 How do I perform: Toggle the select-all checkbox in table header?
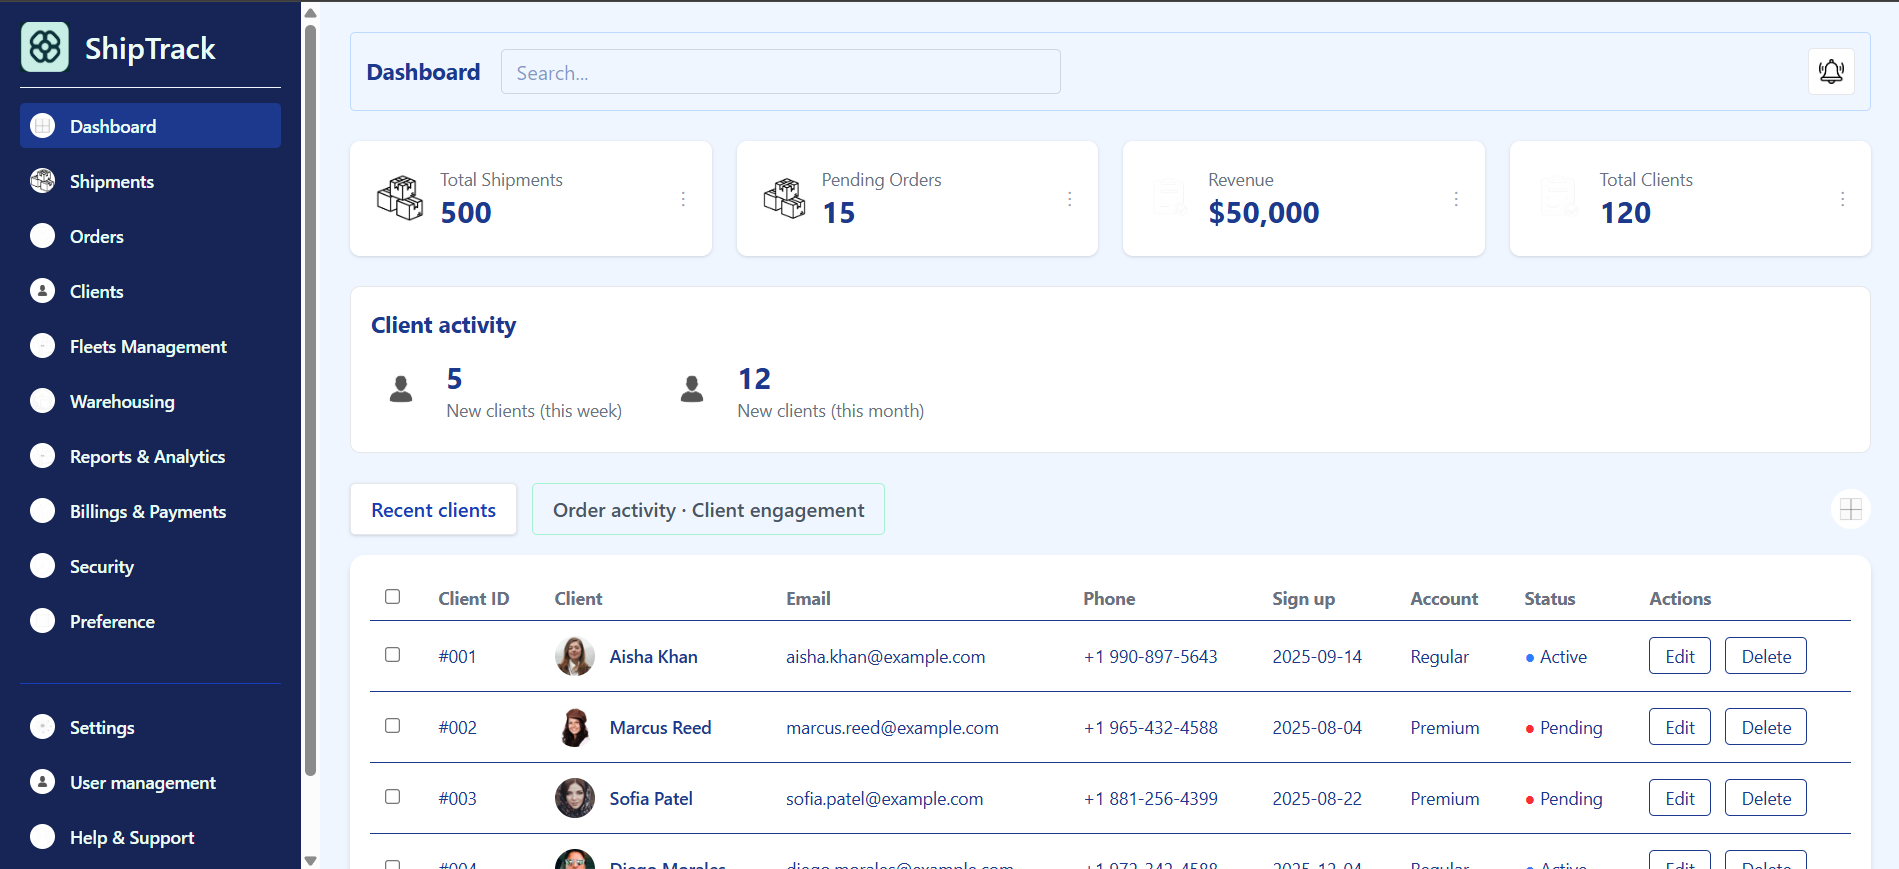[x=393, y=597]
